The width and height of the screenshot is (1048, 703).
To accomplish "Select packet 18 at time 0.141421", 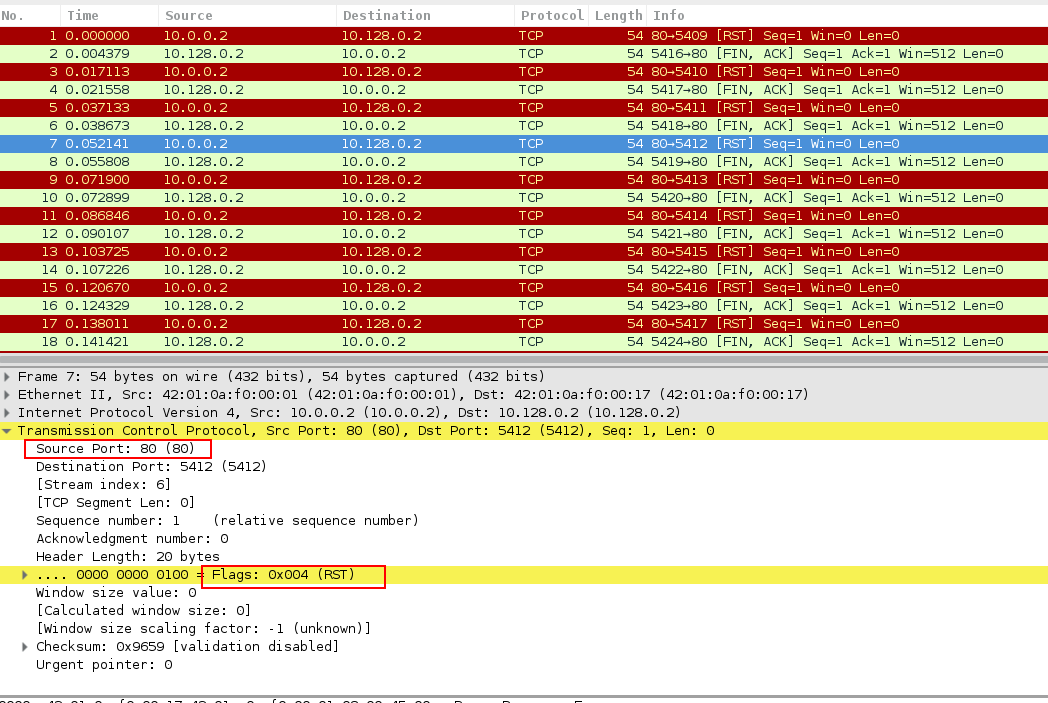I will pyautogui.click(x=524, y=343).
